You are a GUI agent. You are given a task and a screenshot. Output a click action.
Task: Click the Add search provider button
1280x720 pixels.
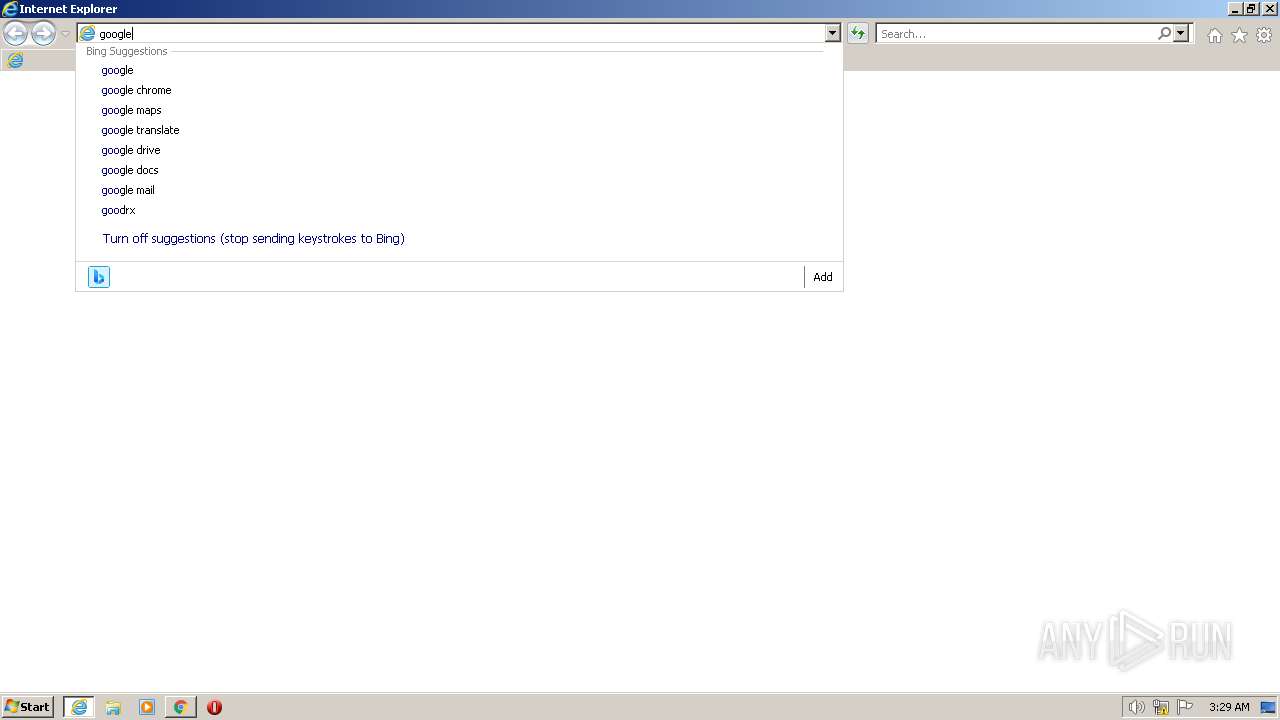tap(823, 277)
